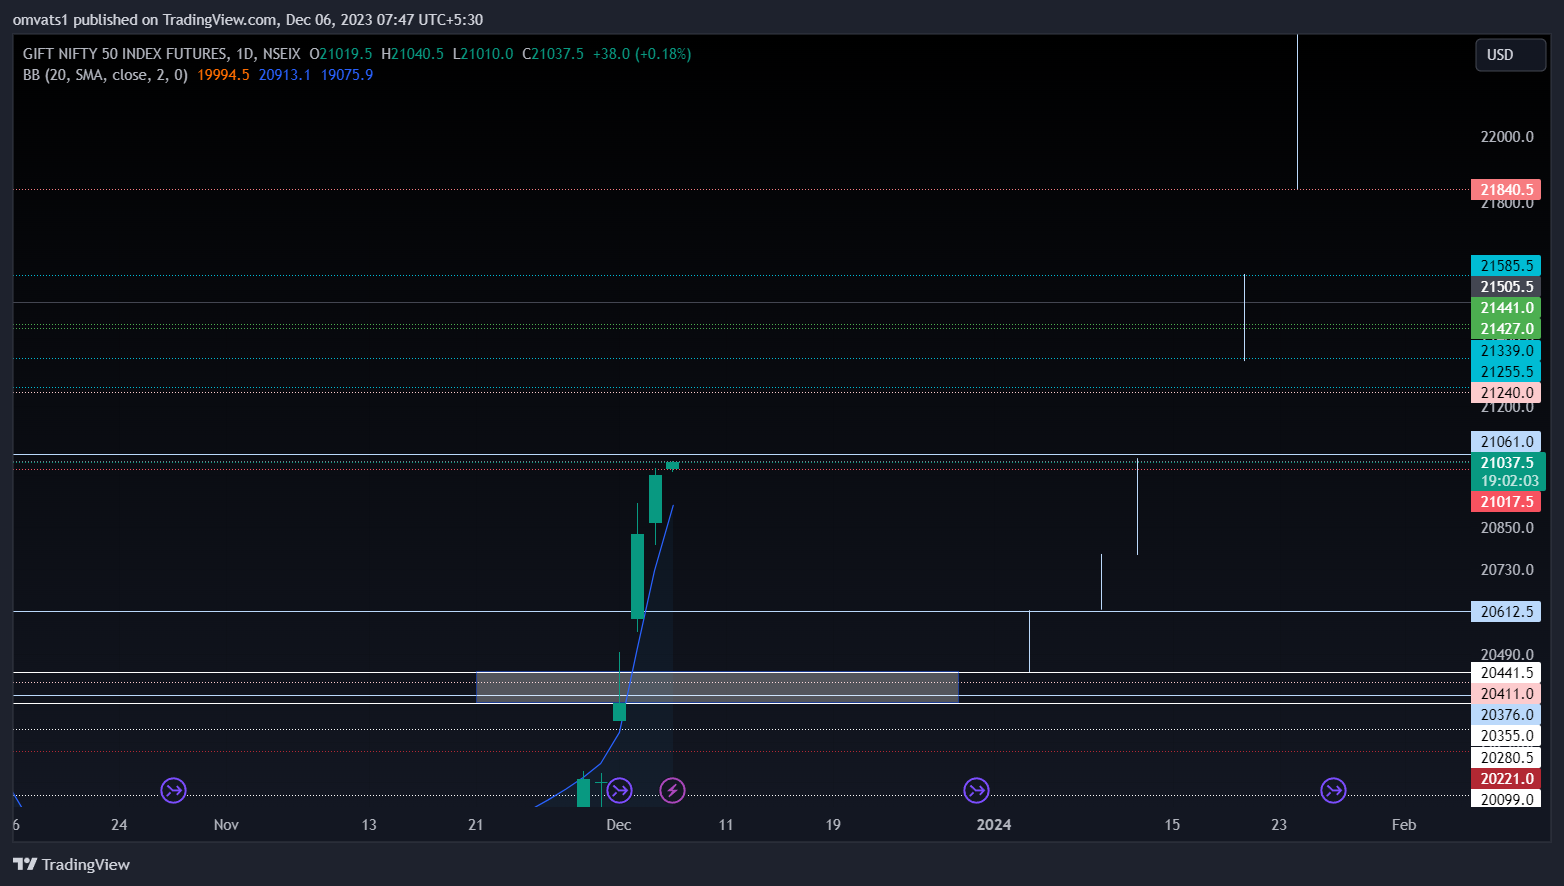
Task: Click BB value 19075.9
Action: click(347, 75)
